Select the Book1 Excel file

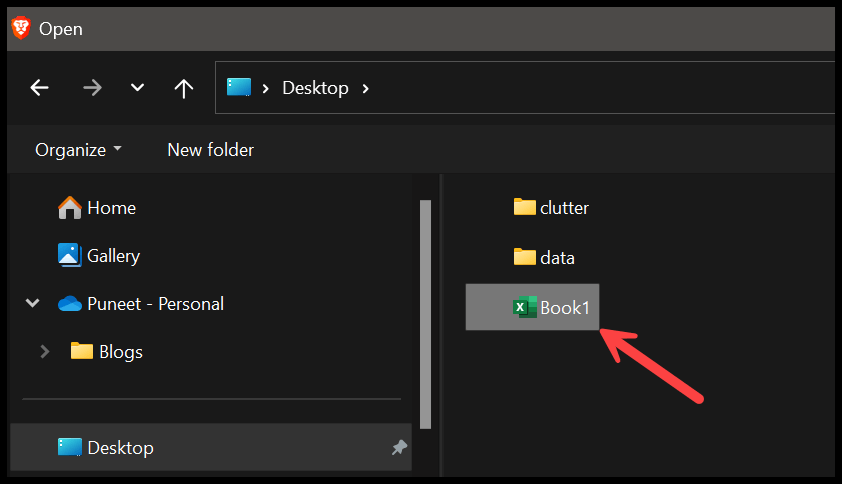click(x=532, y=307)
